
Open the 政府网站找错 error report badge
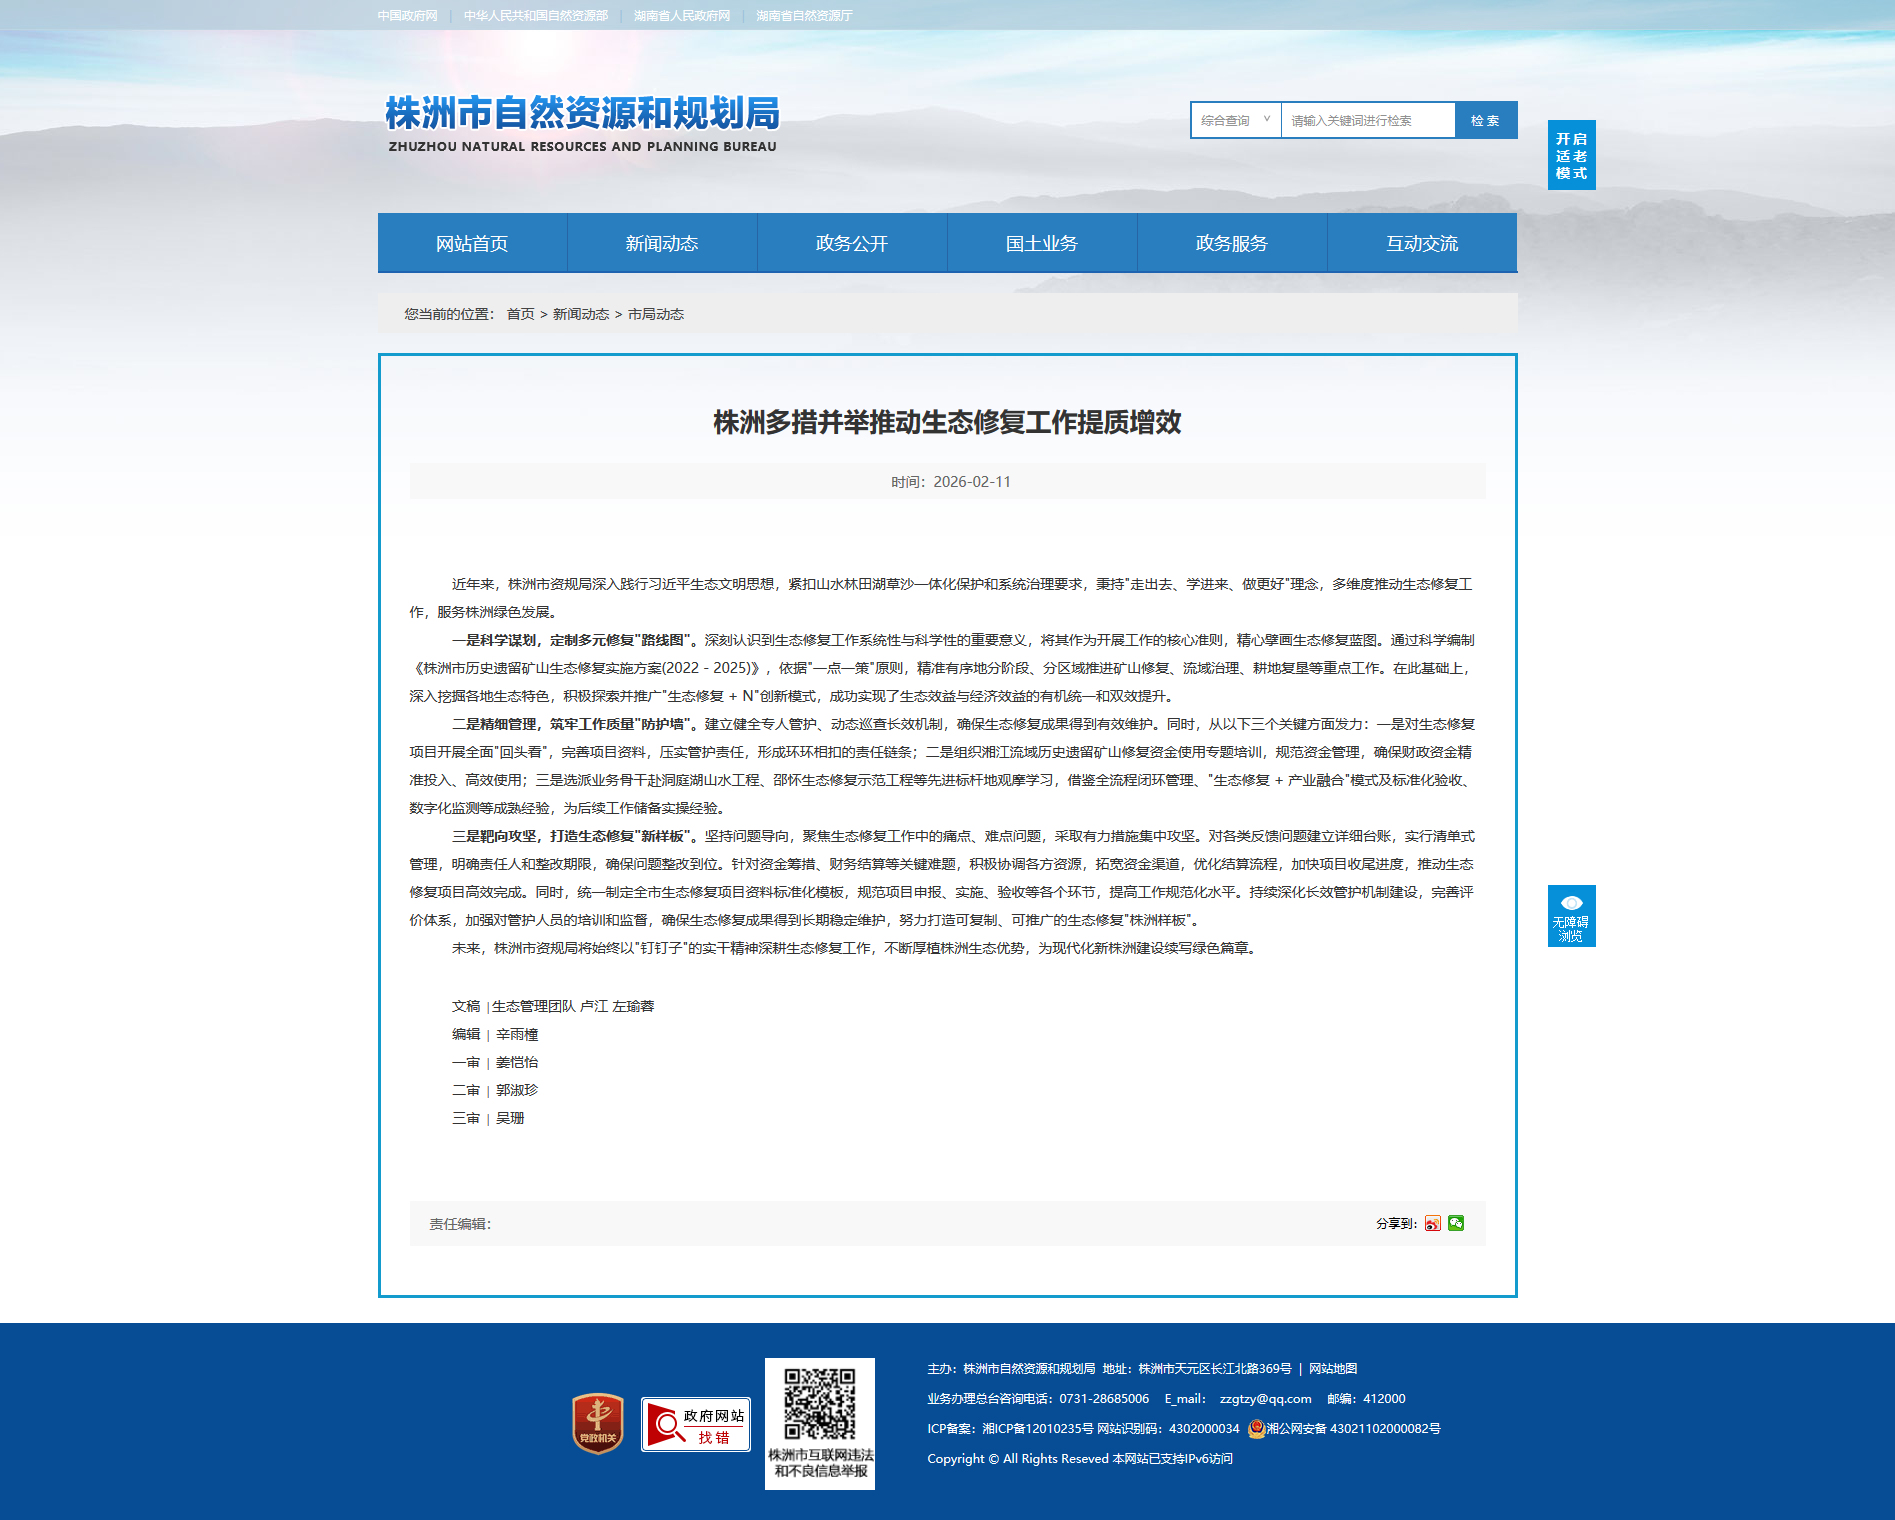click(695, 1424)
